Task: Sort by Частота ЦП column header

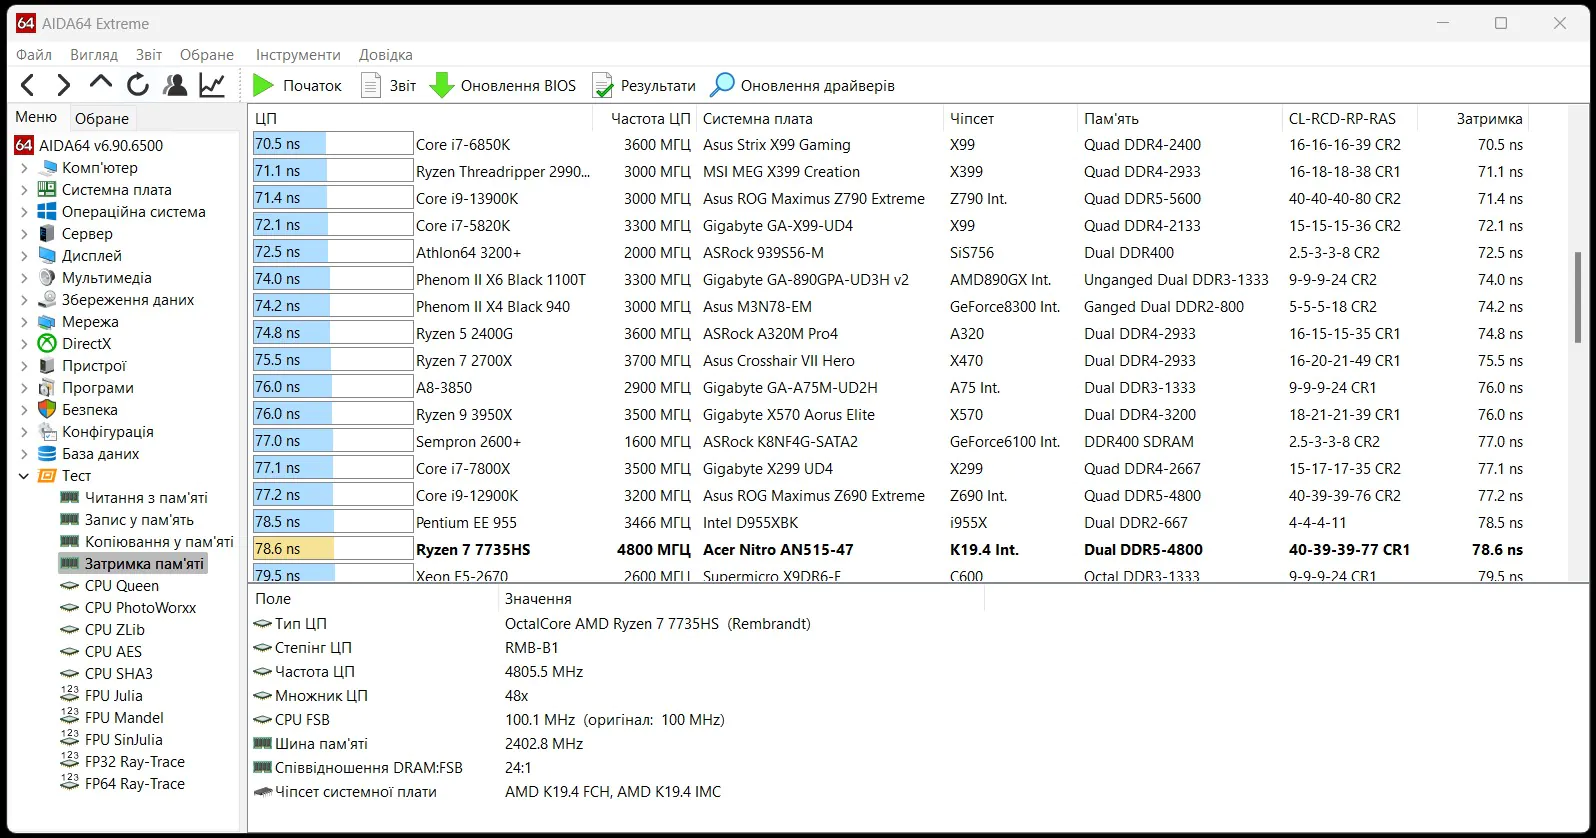Action: pos(645,118)
